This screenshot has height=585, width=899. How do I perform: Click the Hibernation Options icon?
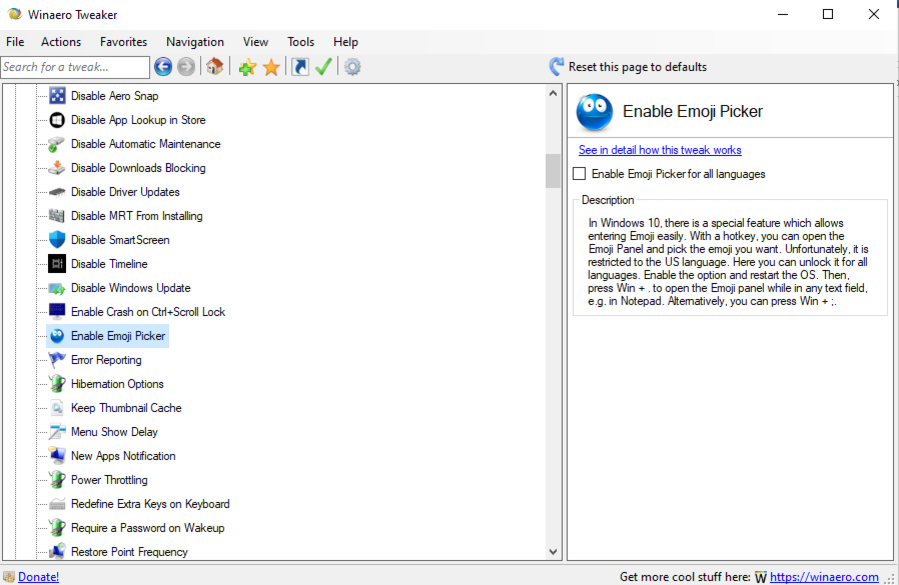57,384
